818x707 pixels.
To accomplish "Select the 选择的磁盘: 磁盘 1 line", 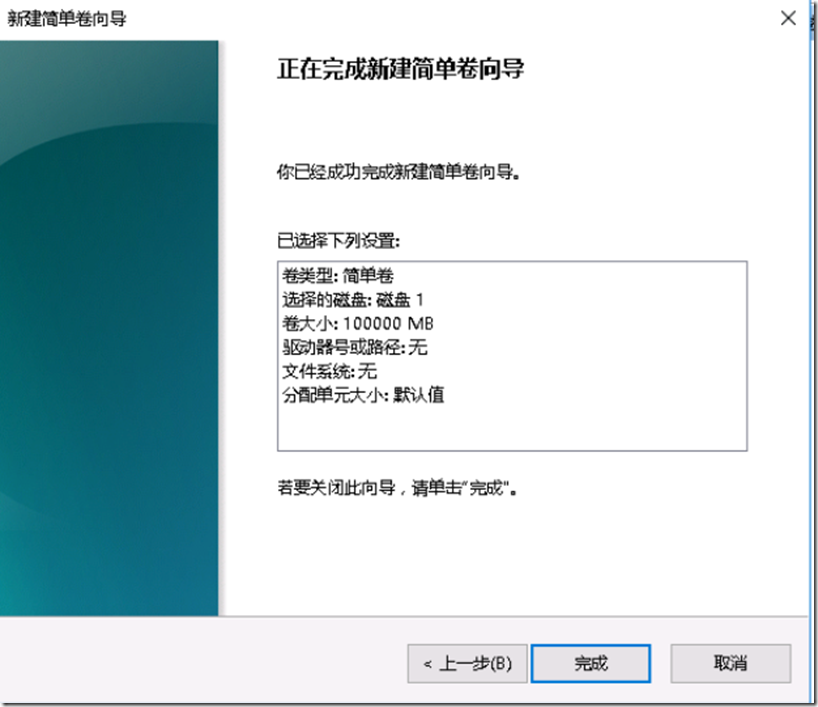I will click(353, 299).
